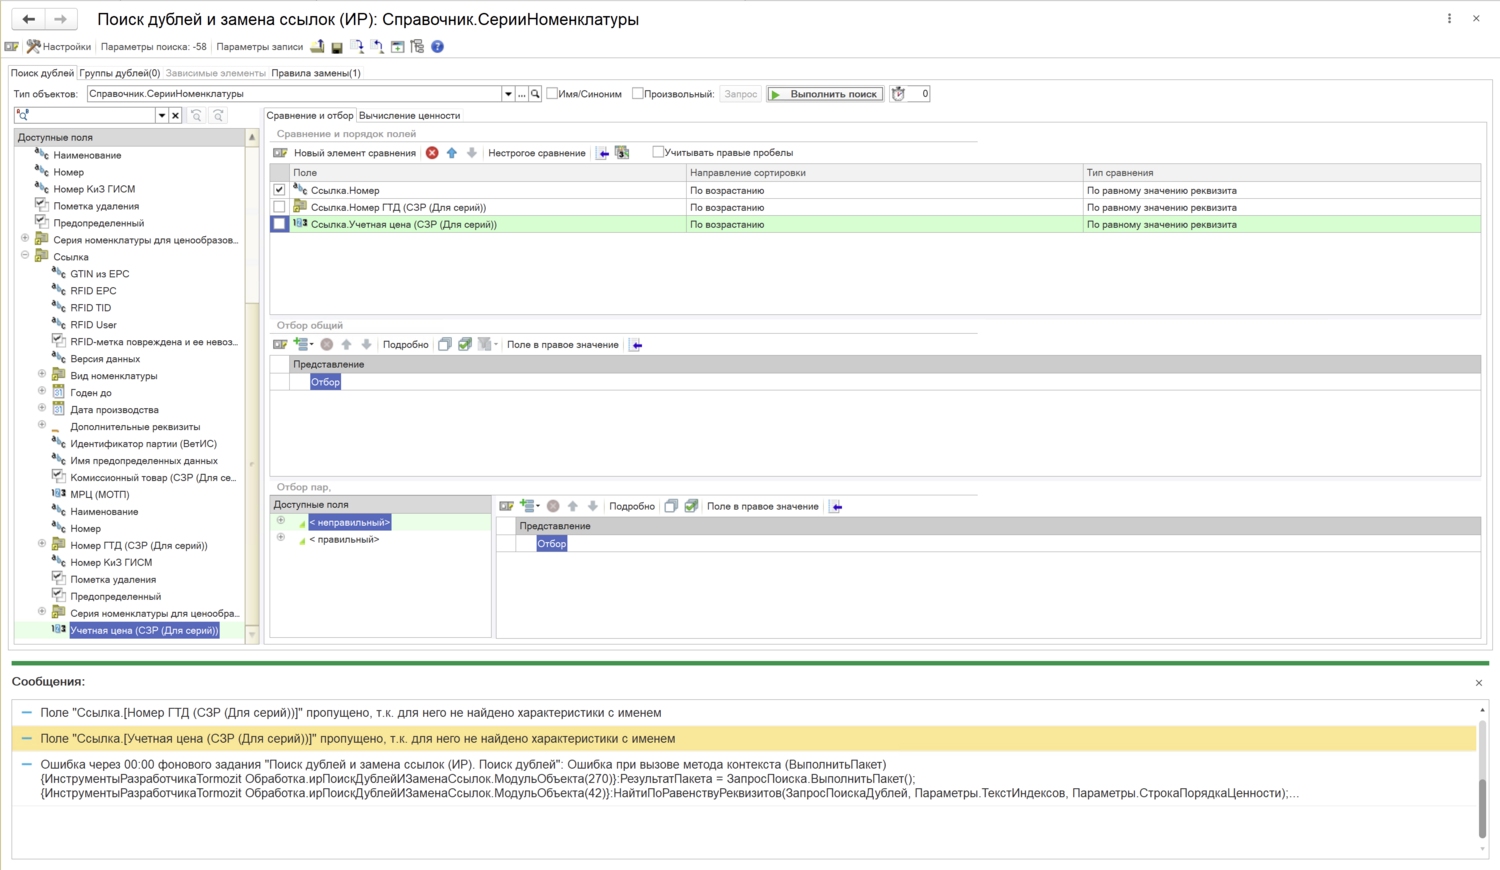Click the blue help question mark icon
1500x870 pixels.
click(x=437, y=47)
